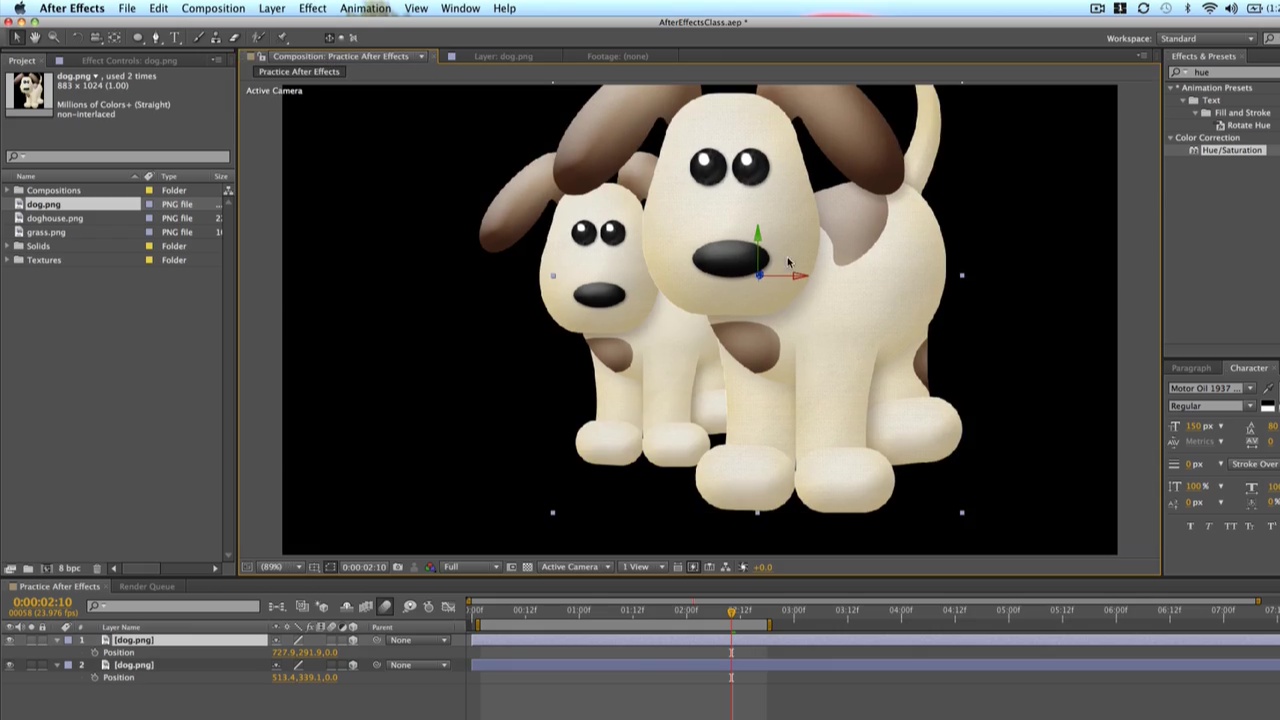The height and width of the screenshot is (720, 1280).
Task: Switch to Effect Controls: dog.png tab
Action: 129,60
